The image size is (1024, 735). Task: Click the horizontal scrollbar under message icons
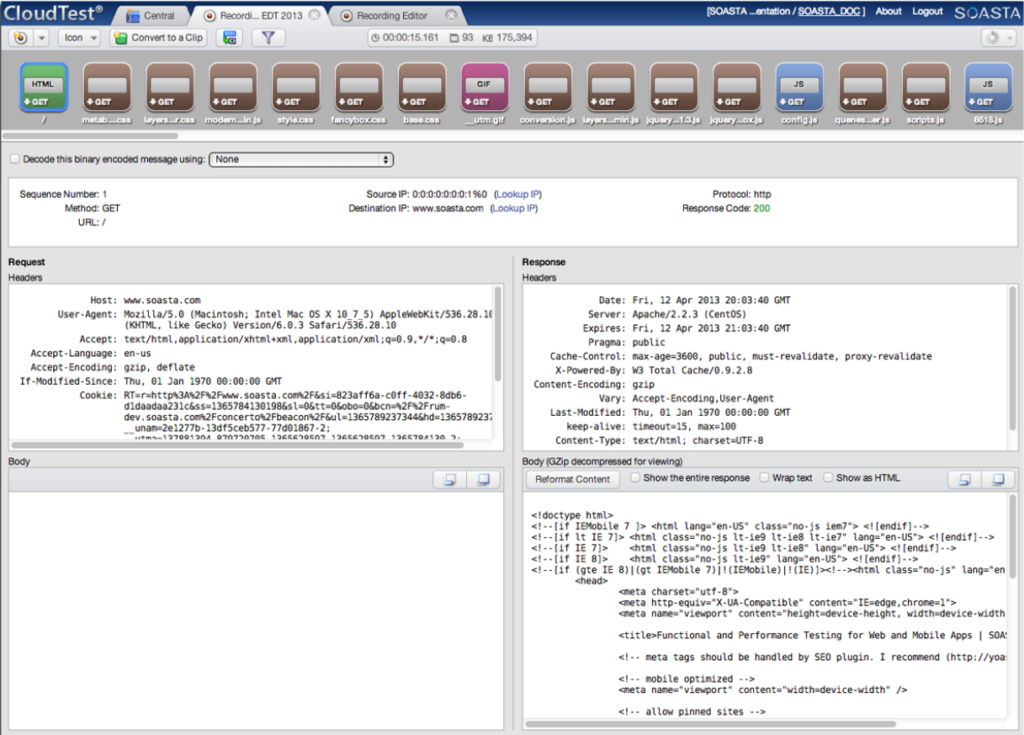click(x=90, y=134)
